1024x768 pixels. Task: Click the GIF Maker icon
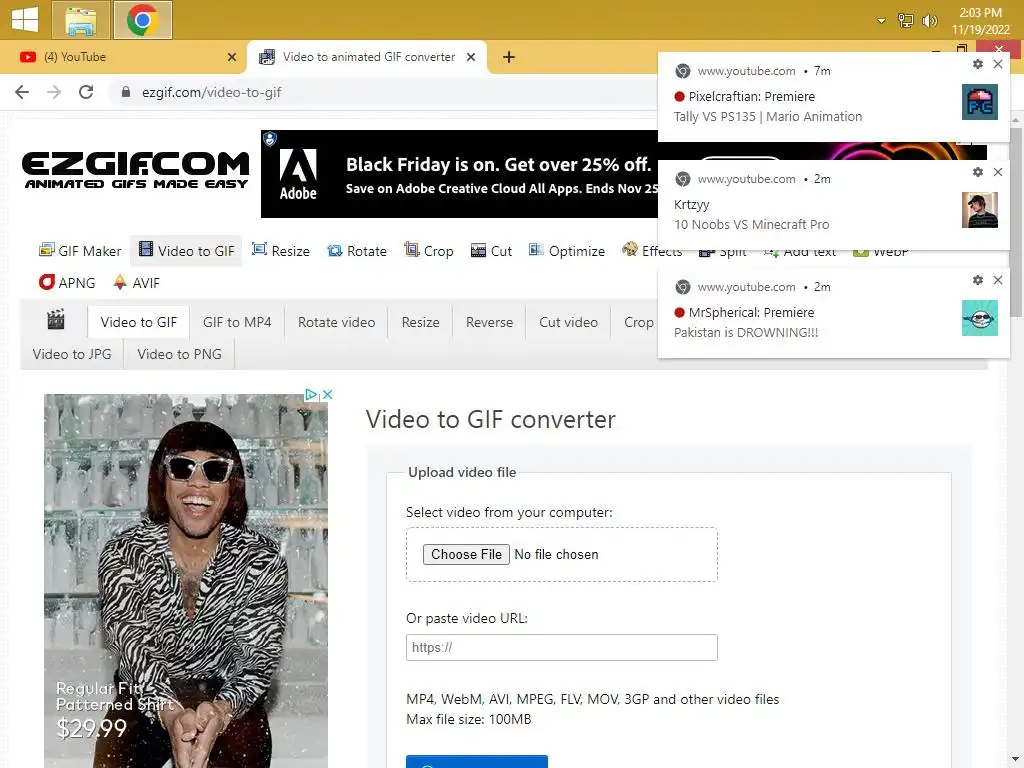46,250
